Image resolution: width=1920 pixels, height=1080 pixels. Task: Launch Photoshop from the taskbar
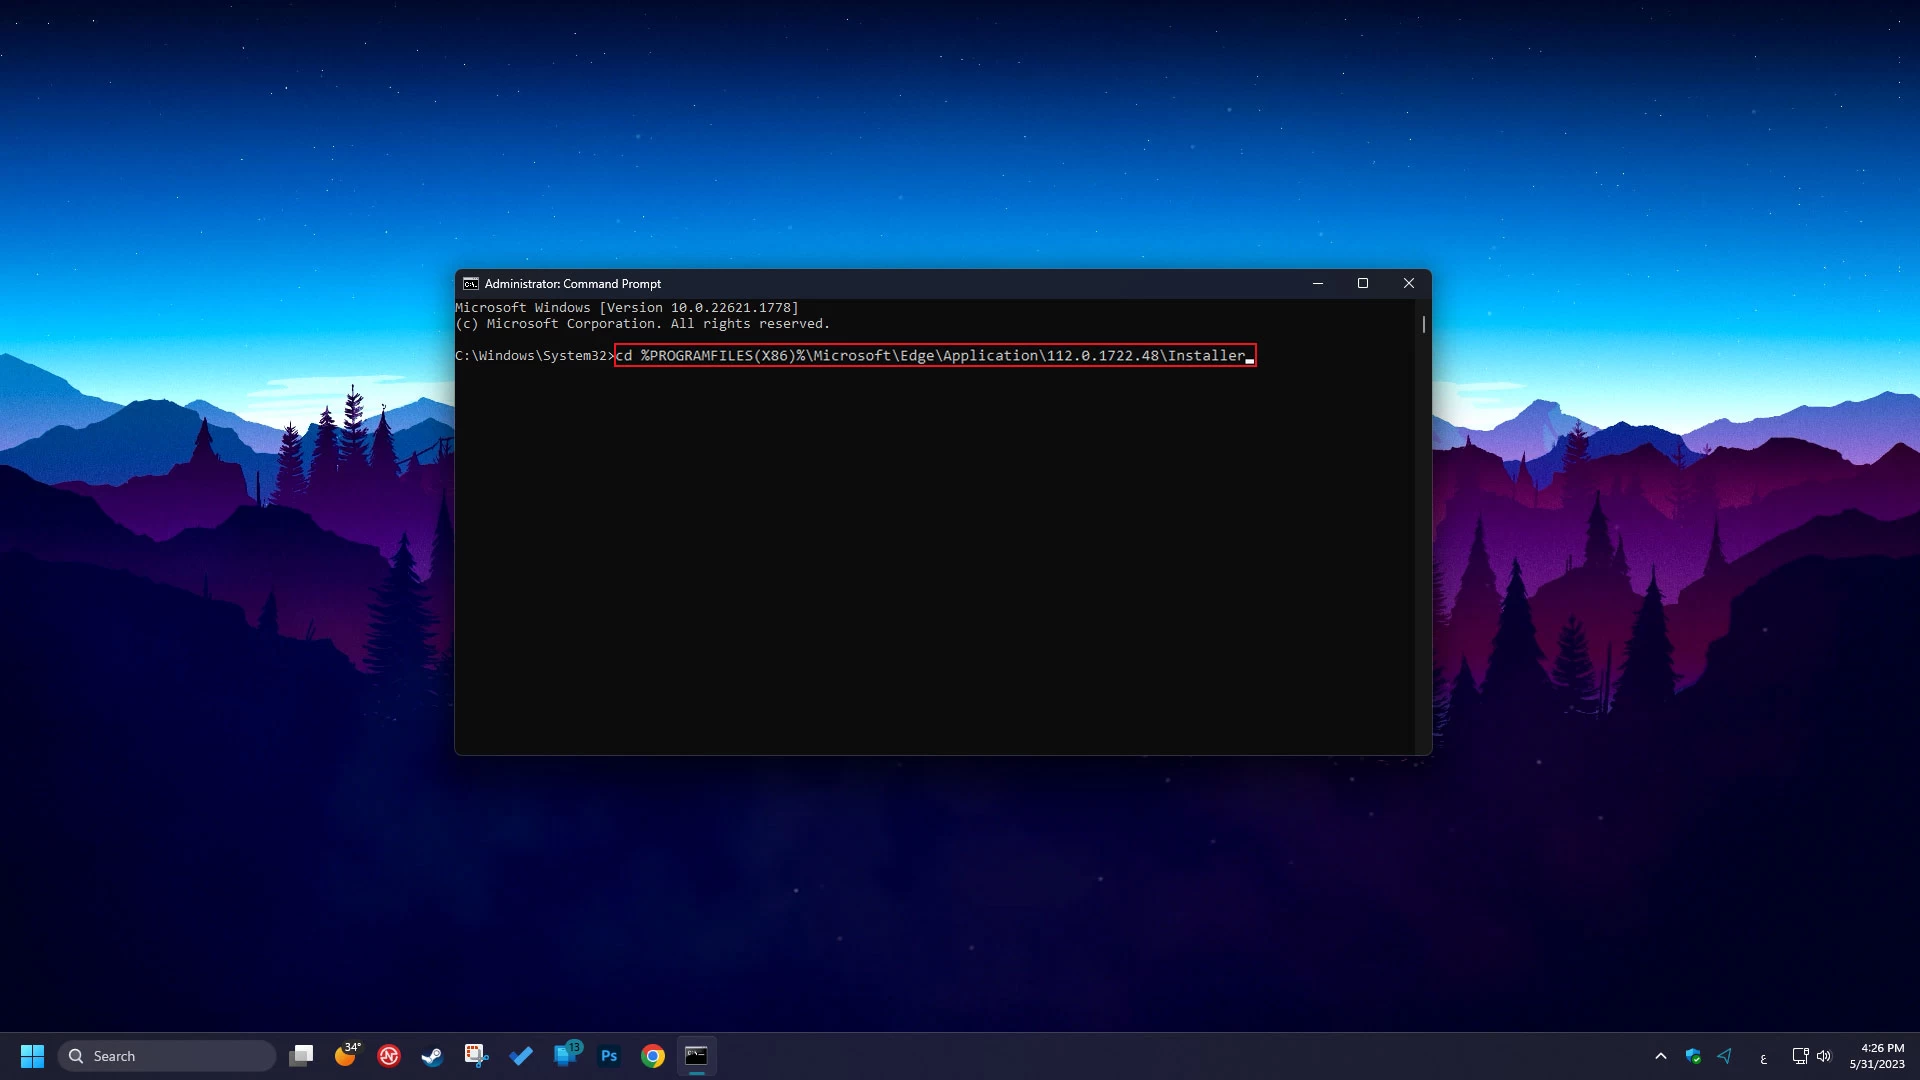[609, 1056]
